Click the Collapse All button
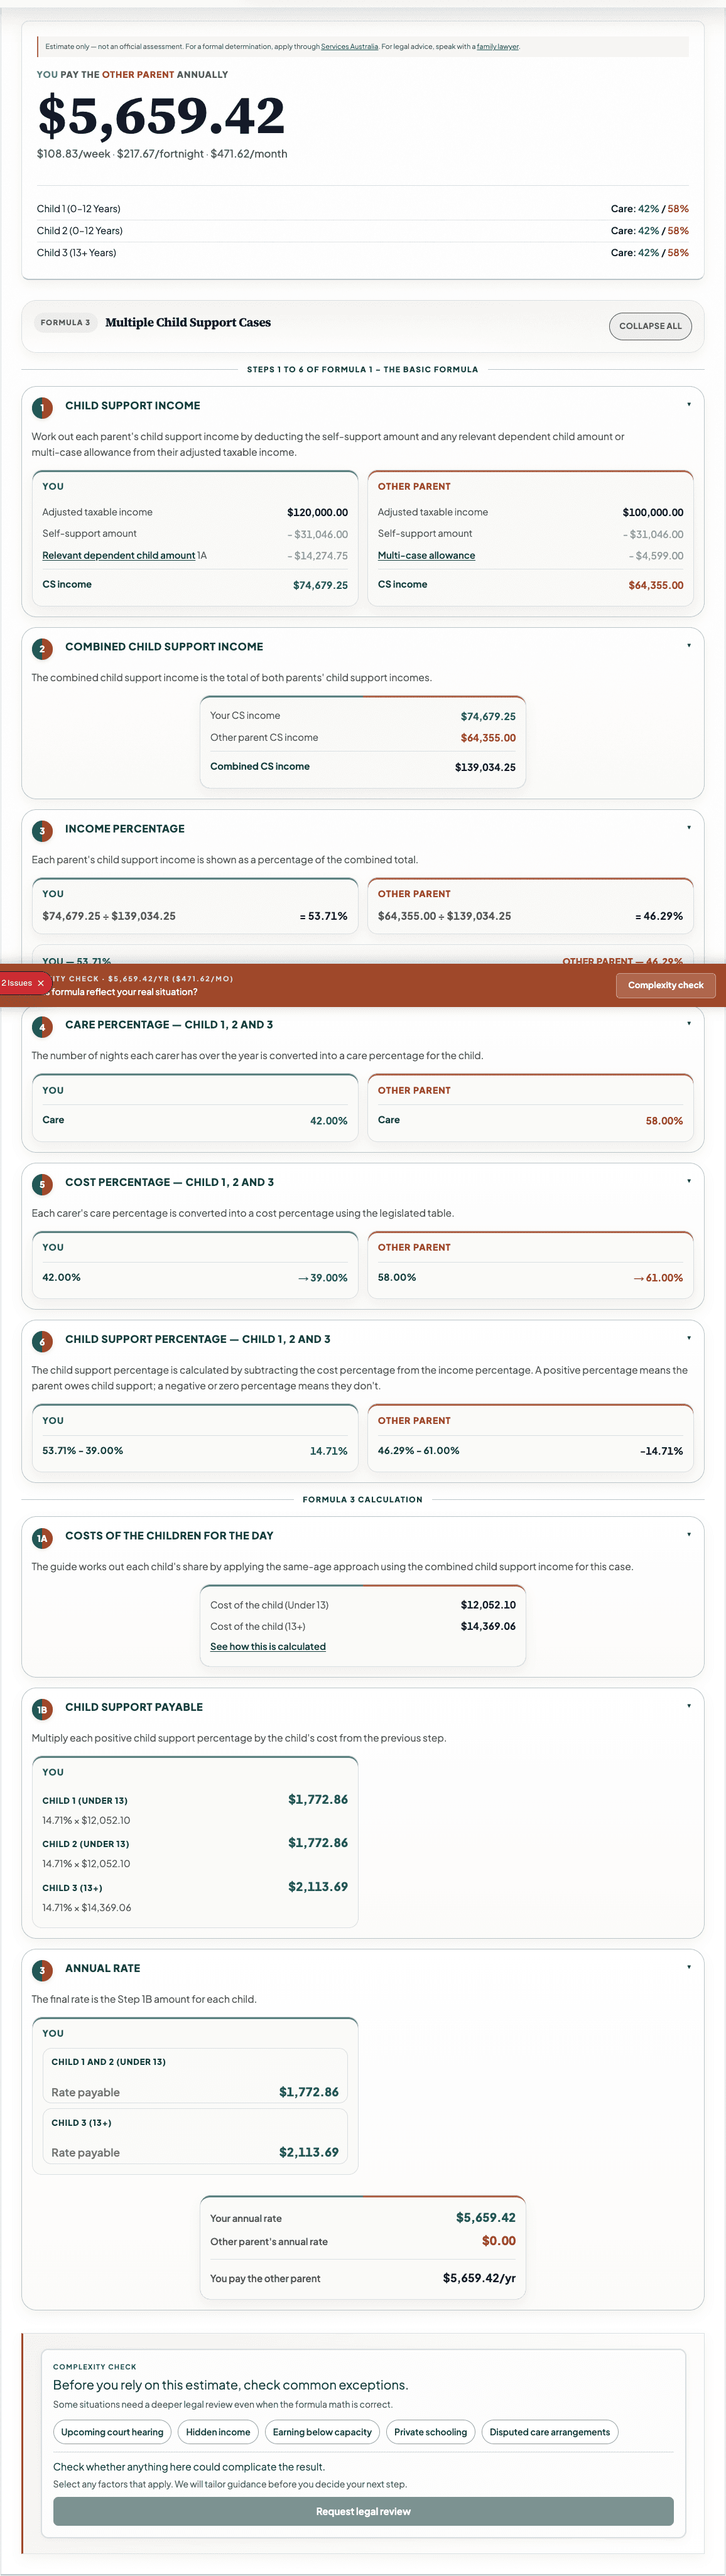The width and height of the screenshot is (726, 2576). (x=650, y=326)
